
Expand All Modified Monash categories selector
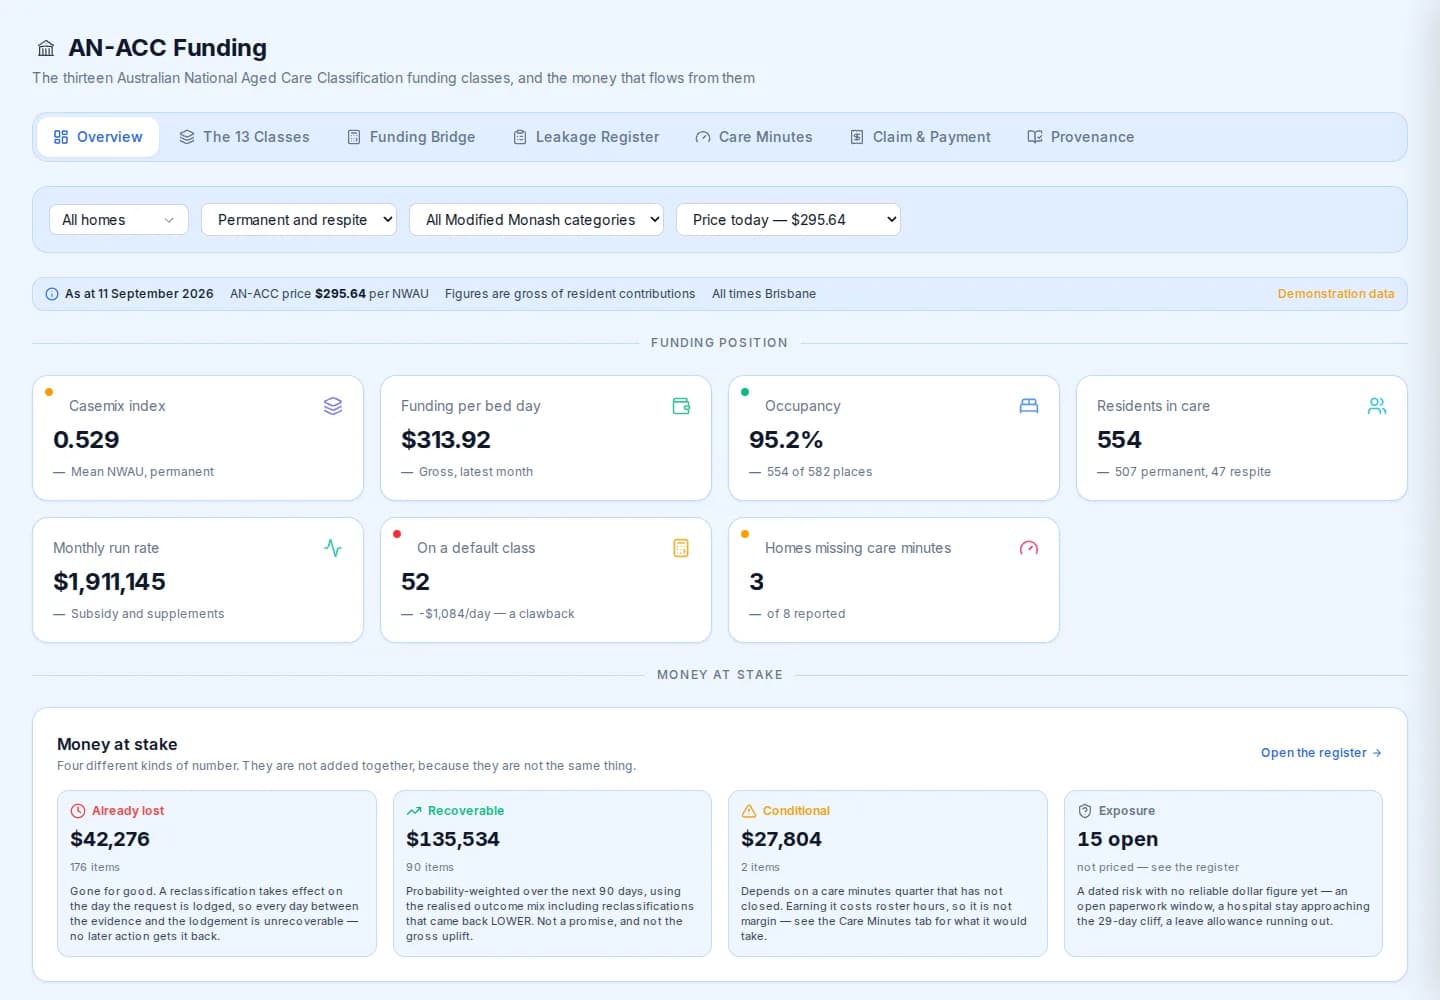pos(536,220)
